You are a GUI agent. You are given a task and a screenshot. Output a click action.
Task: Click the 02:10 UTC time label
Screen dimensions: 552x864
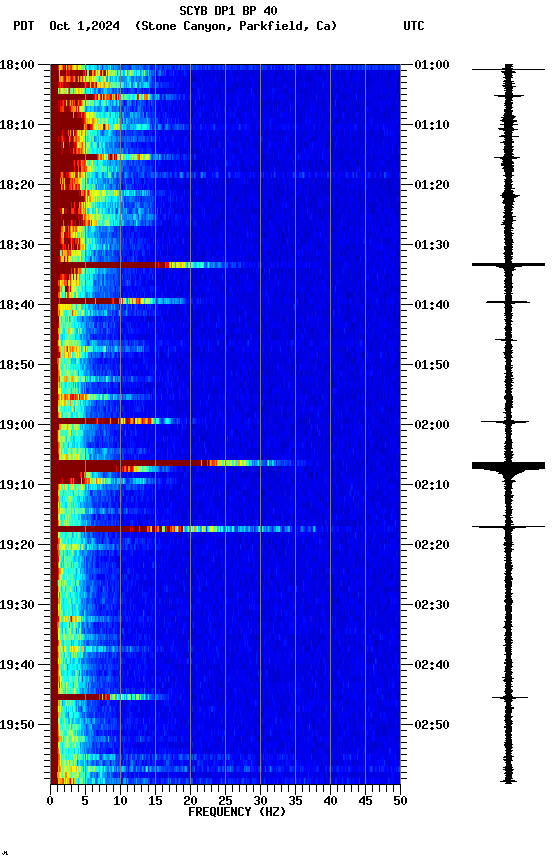432,485
